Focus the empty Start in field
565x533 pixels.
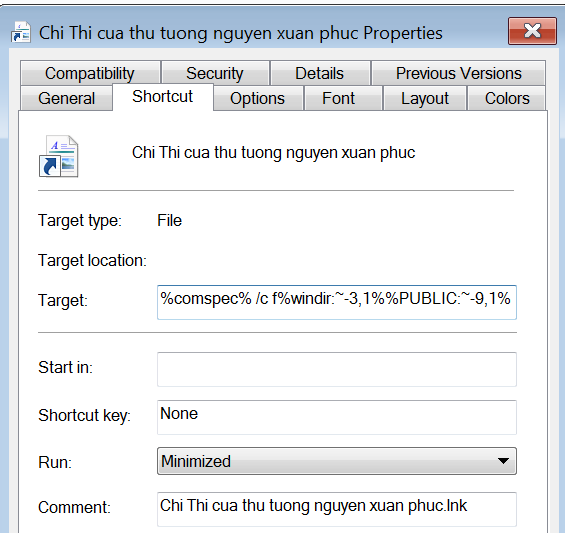tap(337, 369)
